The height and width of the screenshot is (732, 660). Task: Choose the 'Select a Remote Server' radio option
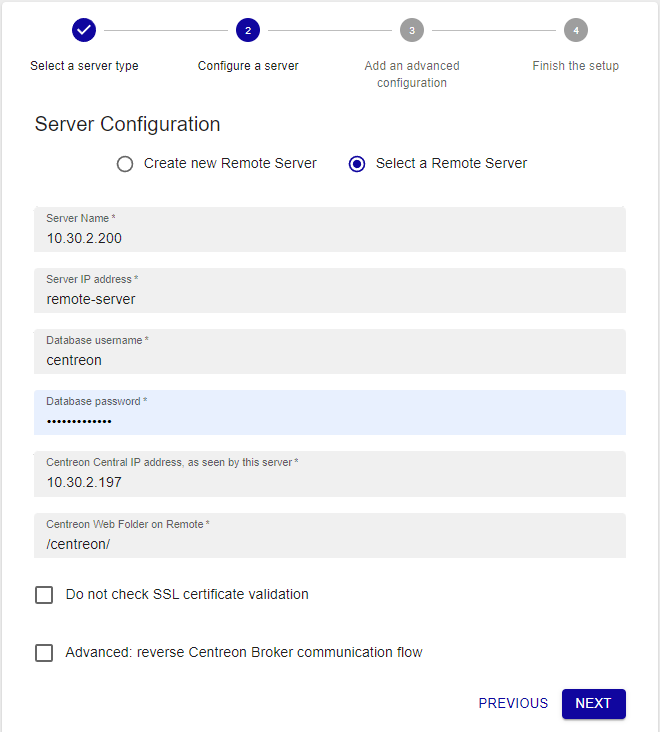click(x=357, y=164)
